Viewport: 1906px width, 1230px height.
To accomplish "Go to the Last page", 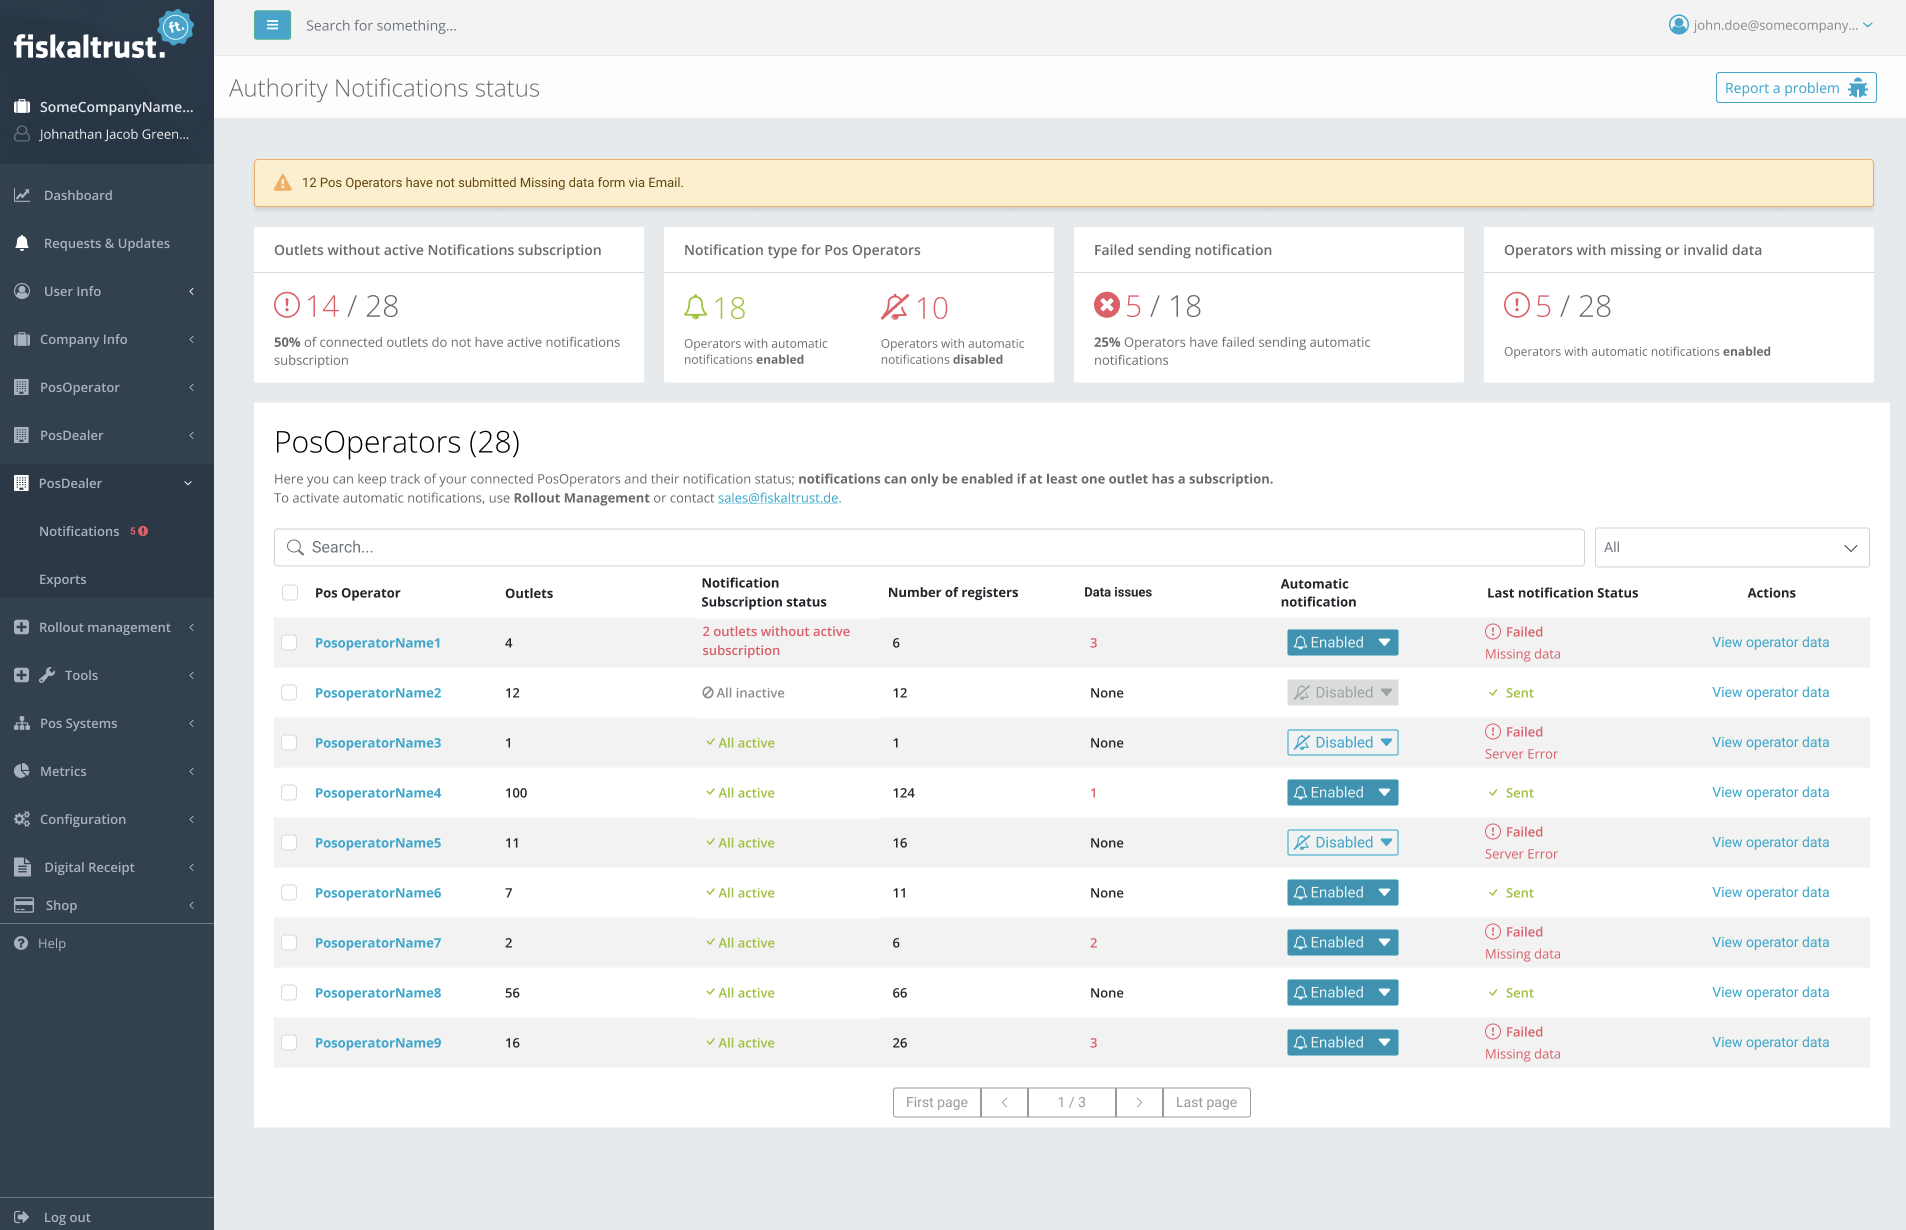I will (x=1206, y=1102).
